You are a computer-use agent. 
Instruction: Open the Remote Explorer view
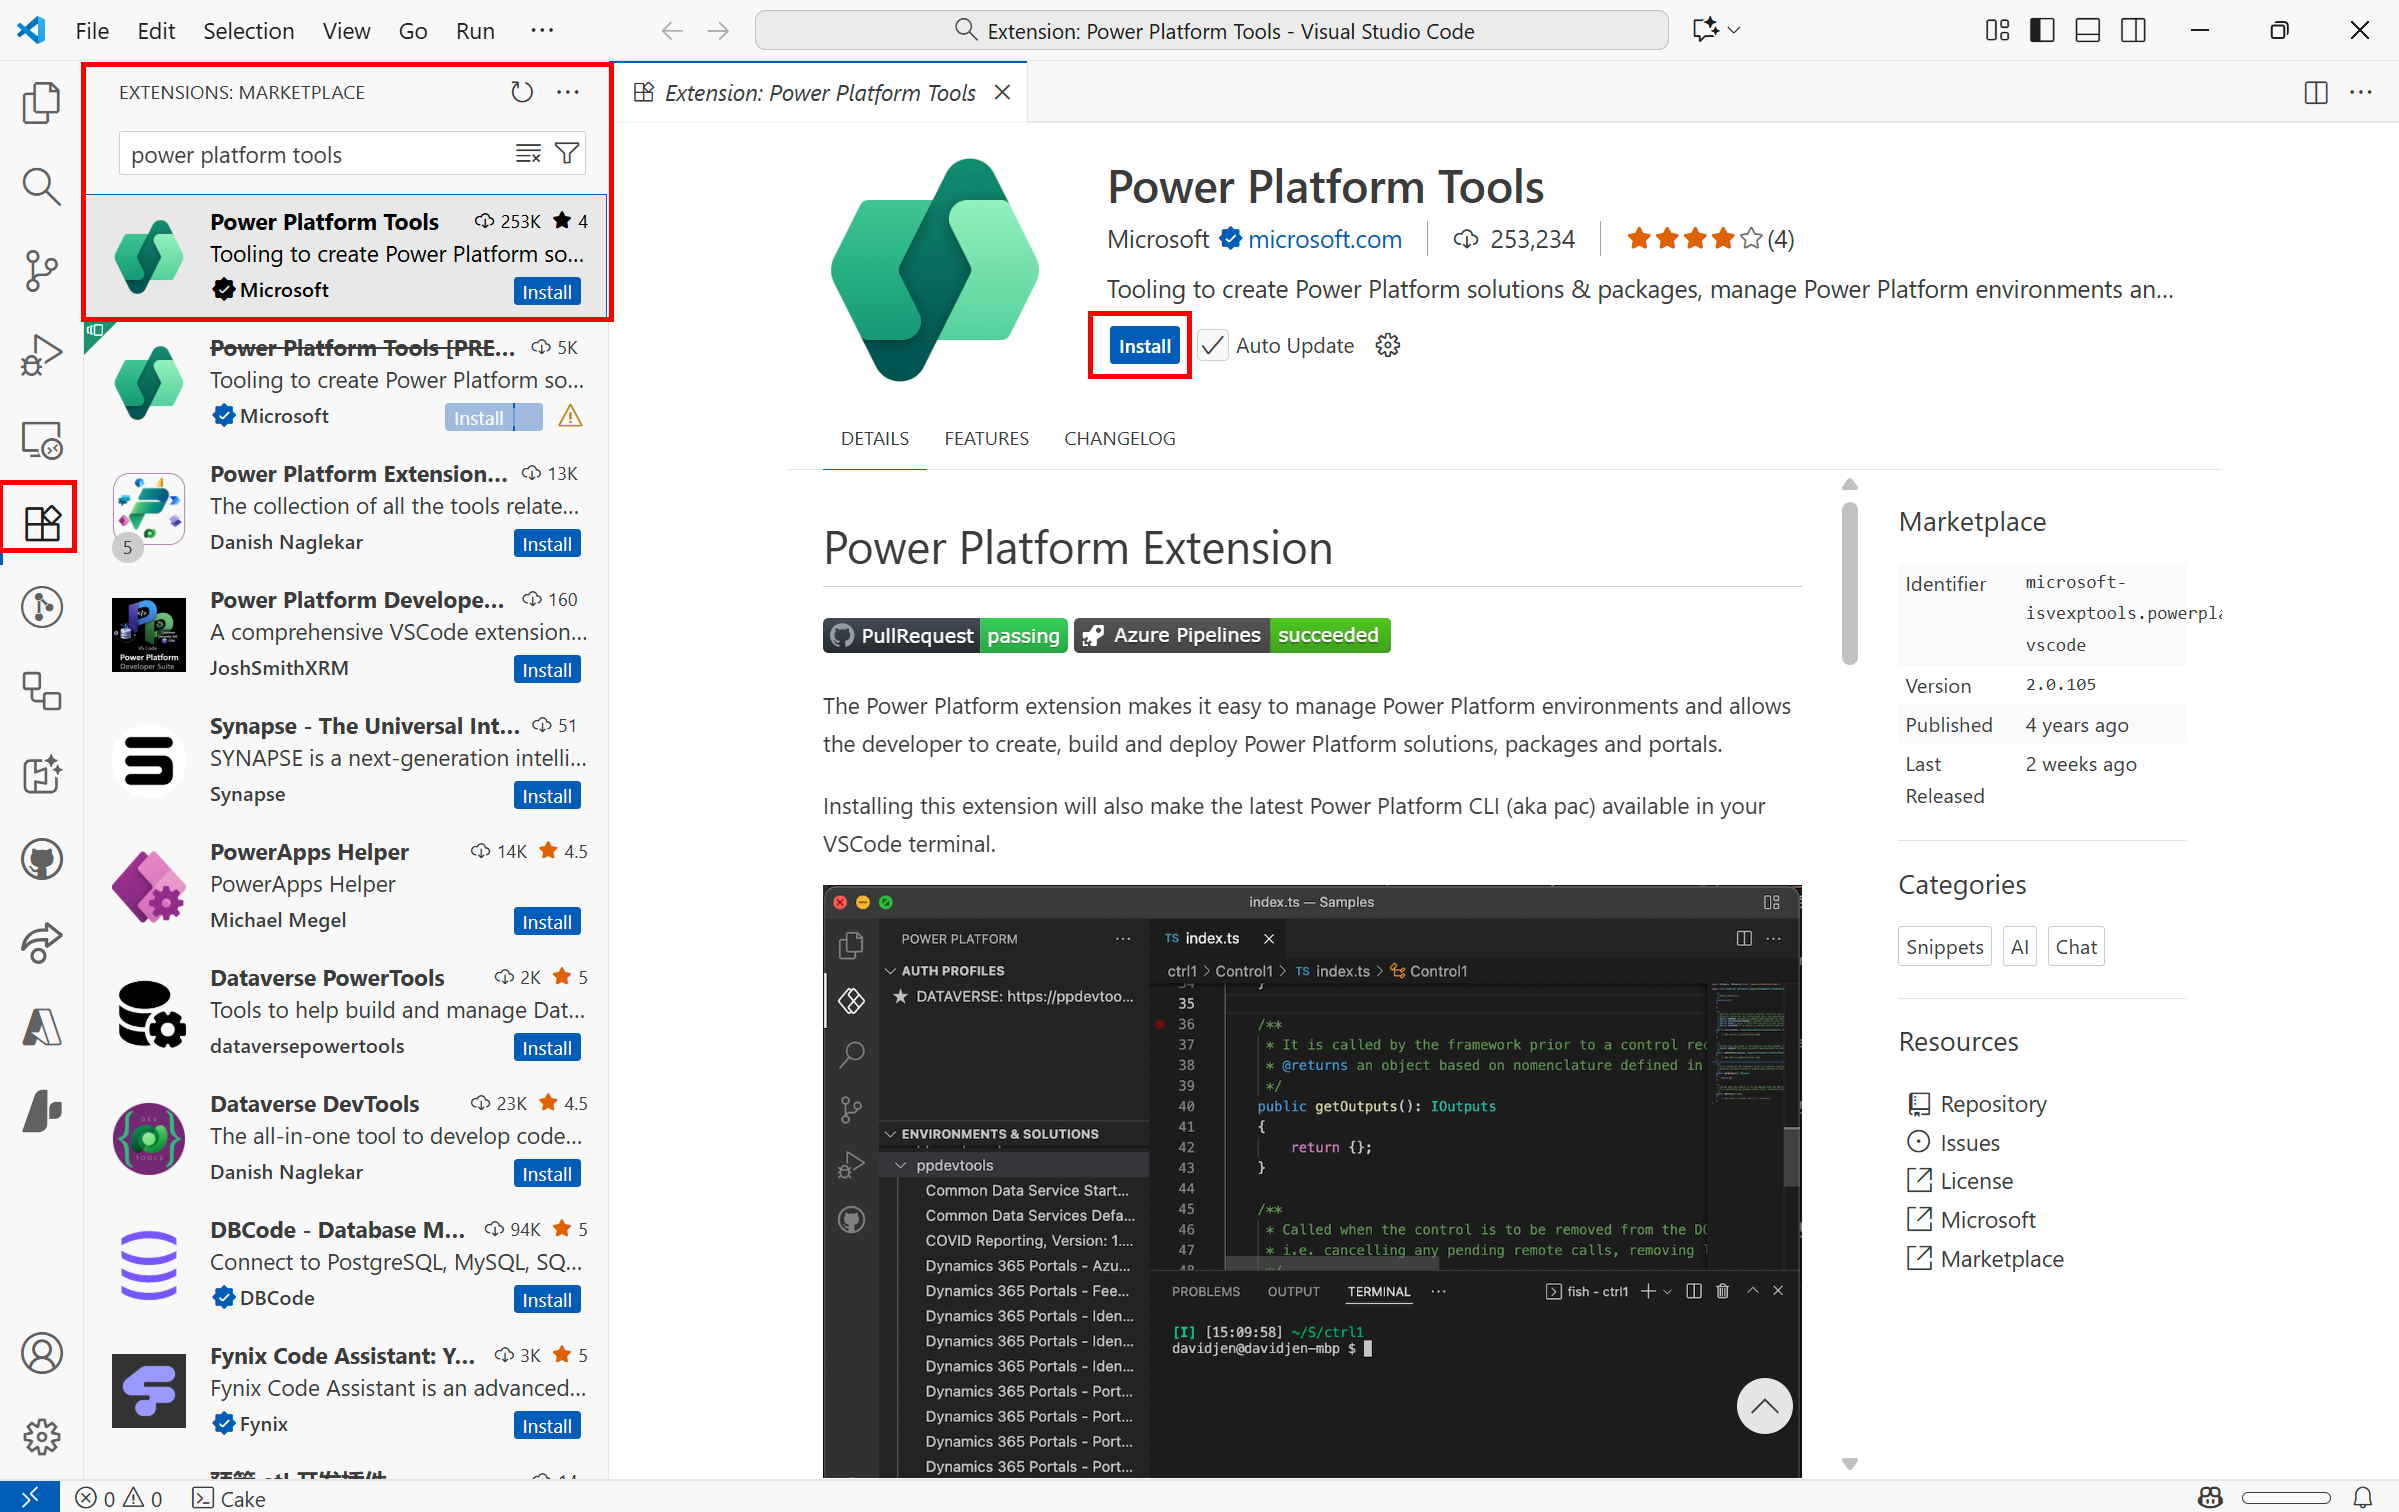[x=41, y=440]
